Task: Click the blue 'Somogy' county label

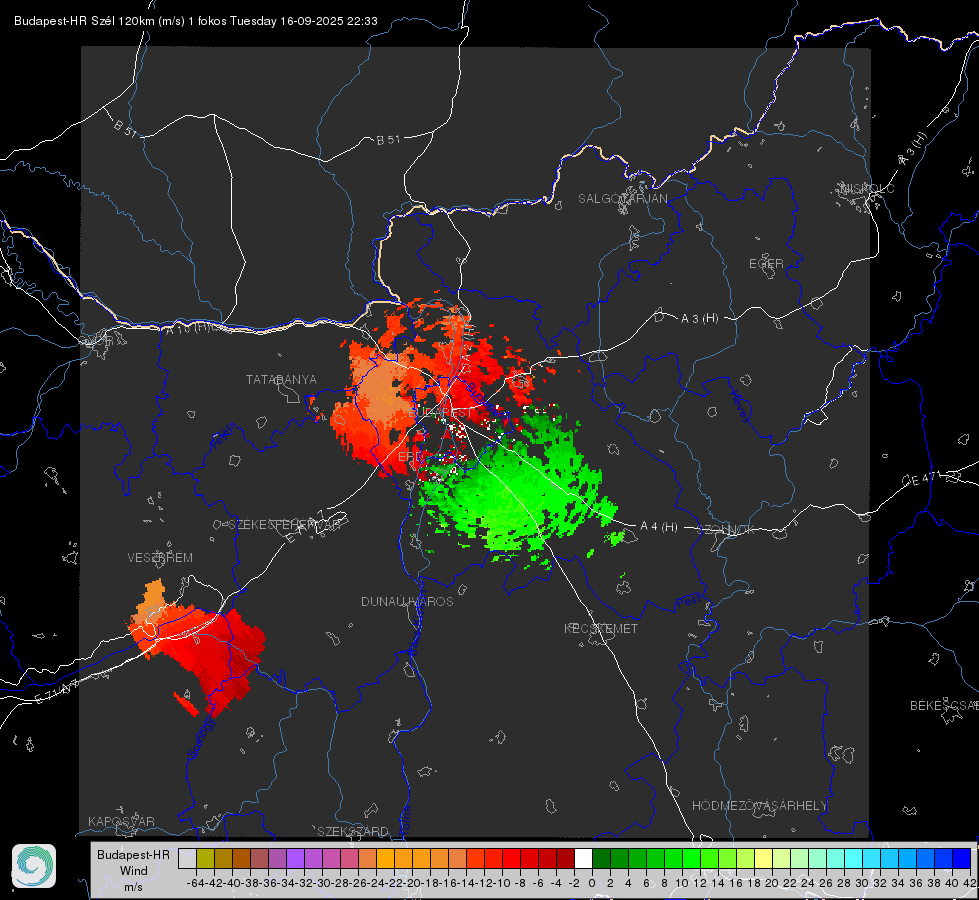Action: (x=200, y=737)
